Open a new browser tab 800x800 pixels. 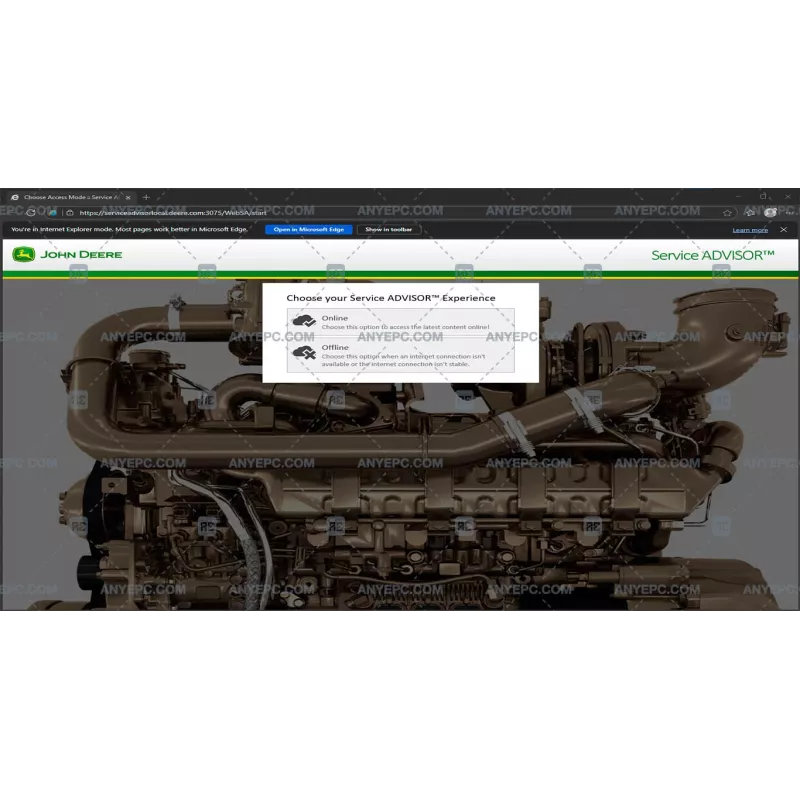(x=146, y=197)
